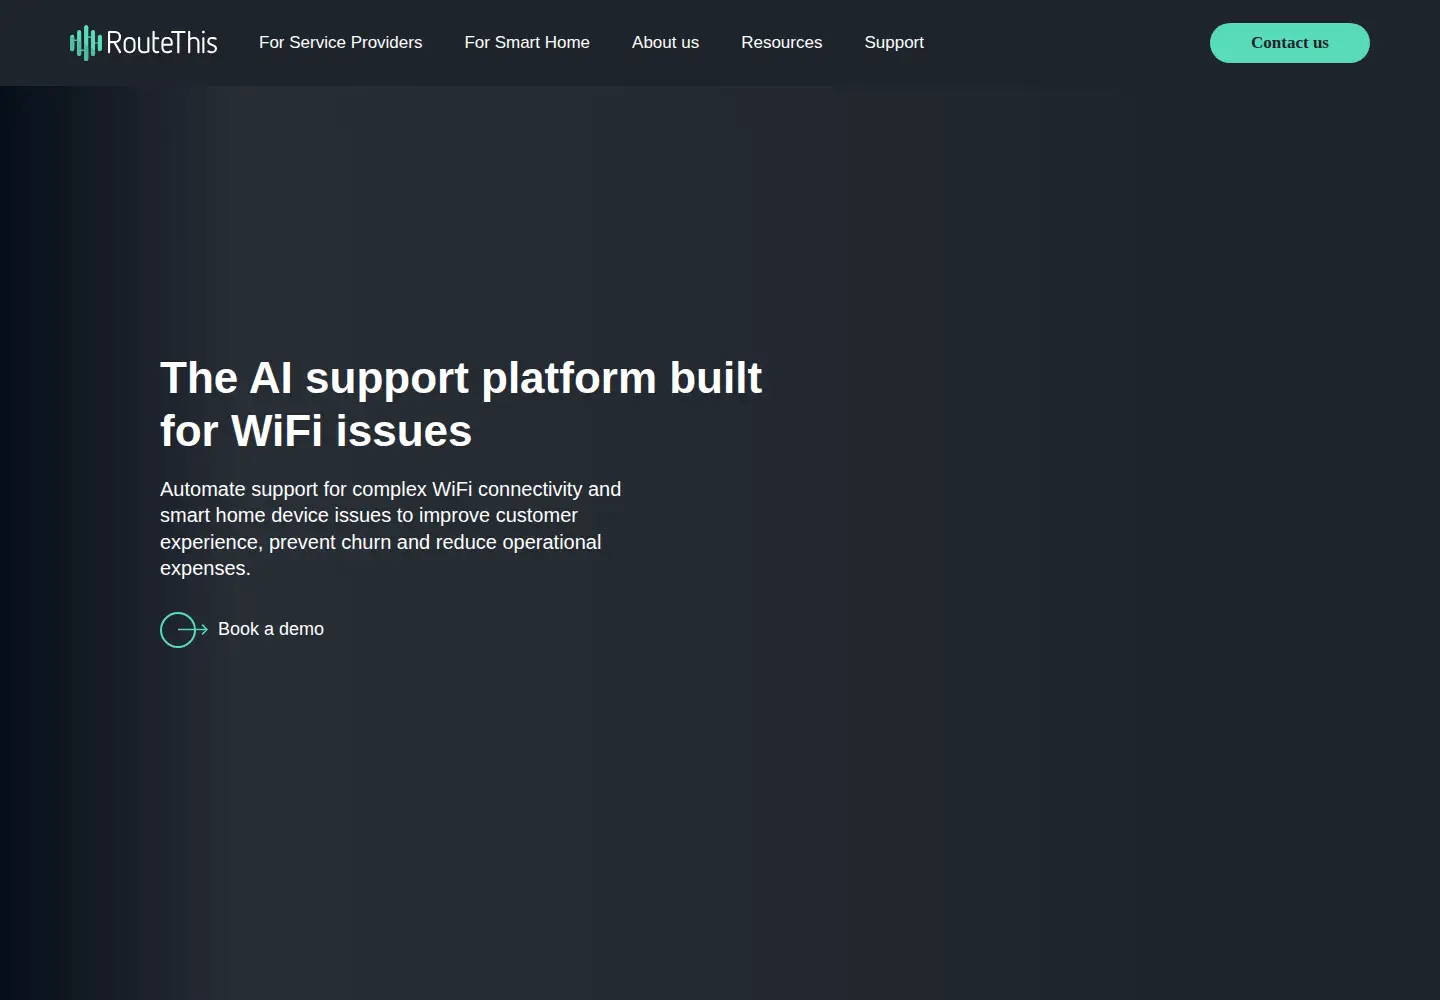Click the paragraph starting 'Automate support for complex WiFi'
Screen dimensions: 1440x1000
pyautogui.click(x=390, y=528)
